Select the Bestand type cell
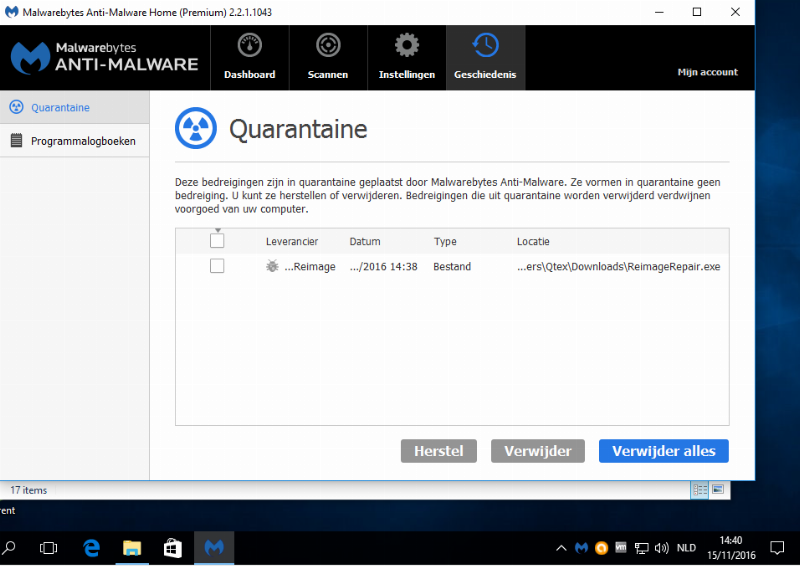The height and width of the screenshot is (566, 800). click(452, 266)
